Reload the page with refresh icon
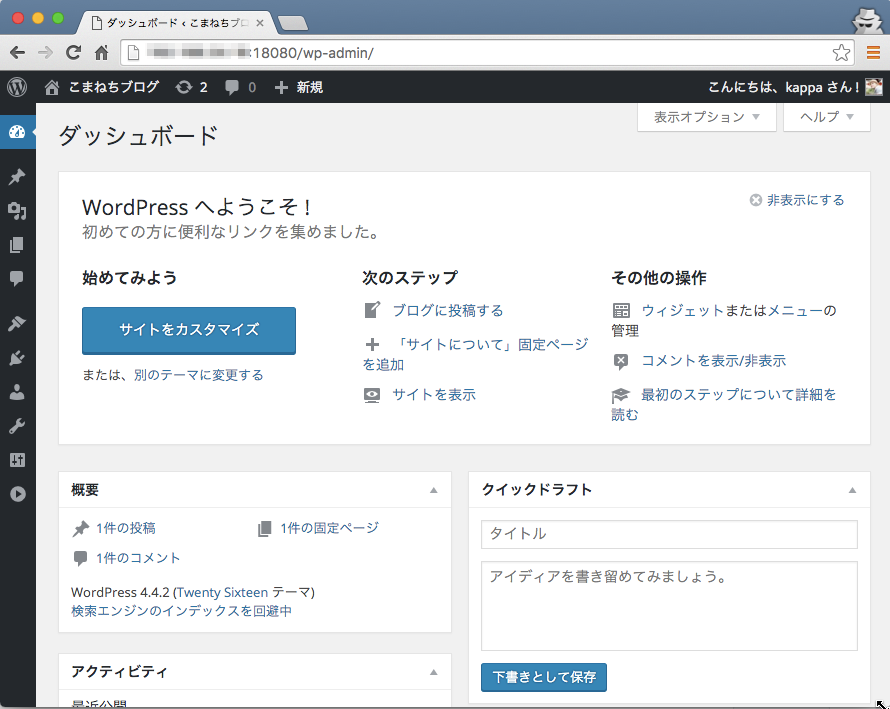The width and height of the screenshot is (890, 709). pos(73,53)
